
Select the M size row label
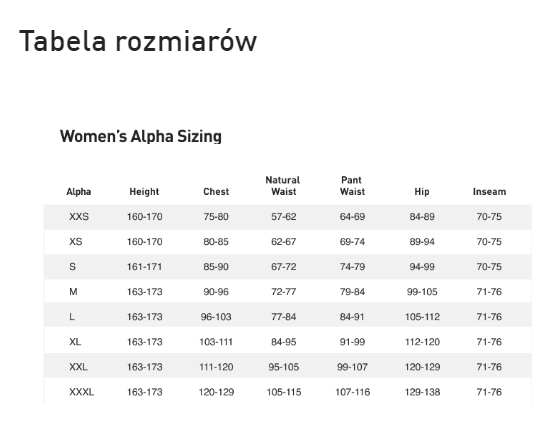[x=73, y=292]
